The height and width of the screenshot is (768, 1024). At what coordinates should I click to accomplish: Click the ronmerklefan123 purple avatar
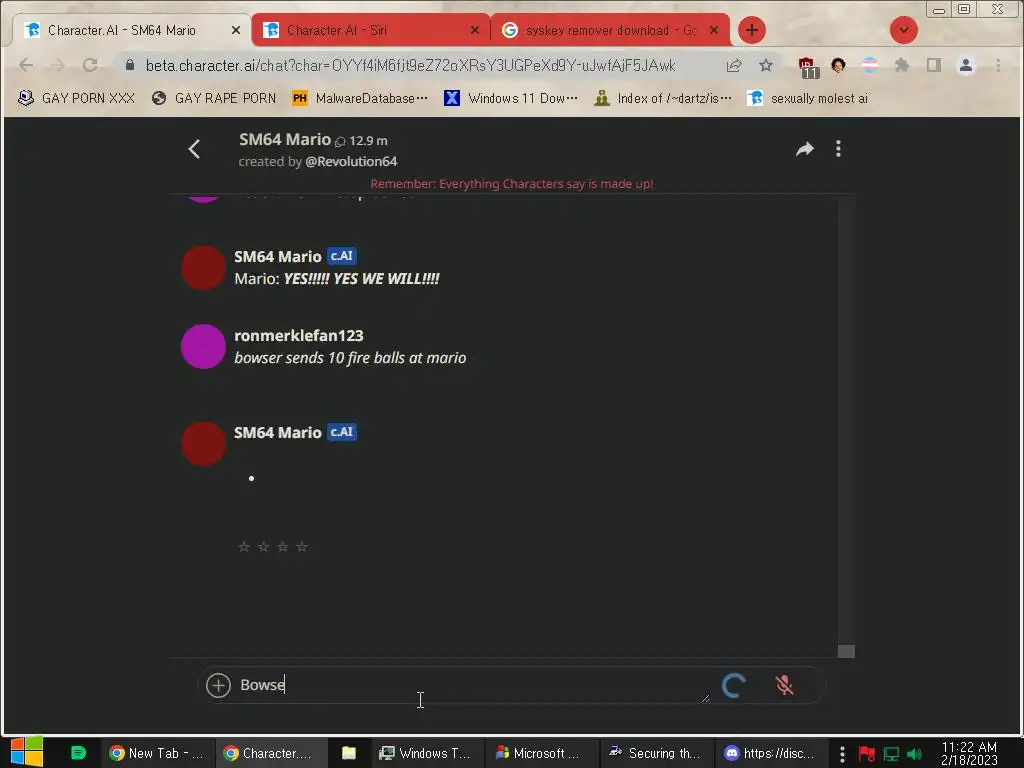point(203,346)
